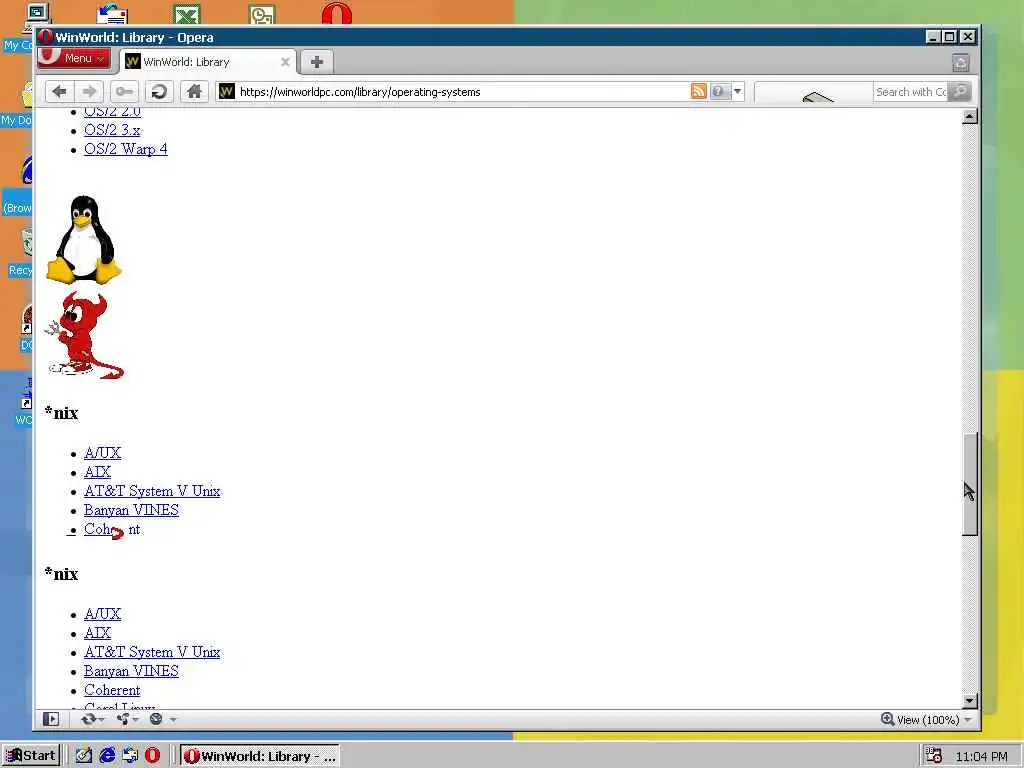Open the Opera Link sync icon dropdown
This screenshot has width=1024, height=768.
point(92,719)
